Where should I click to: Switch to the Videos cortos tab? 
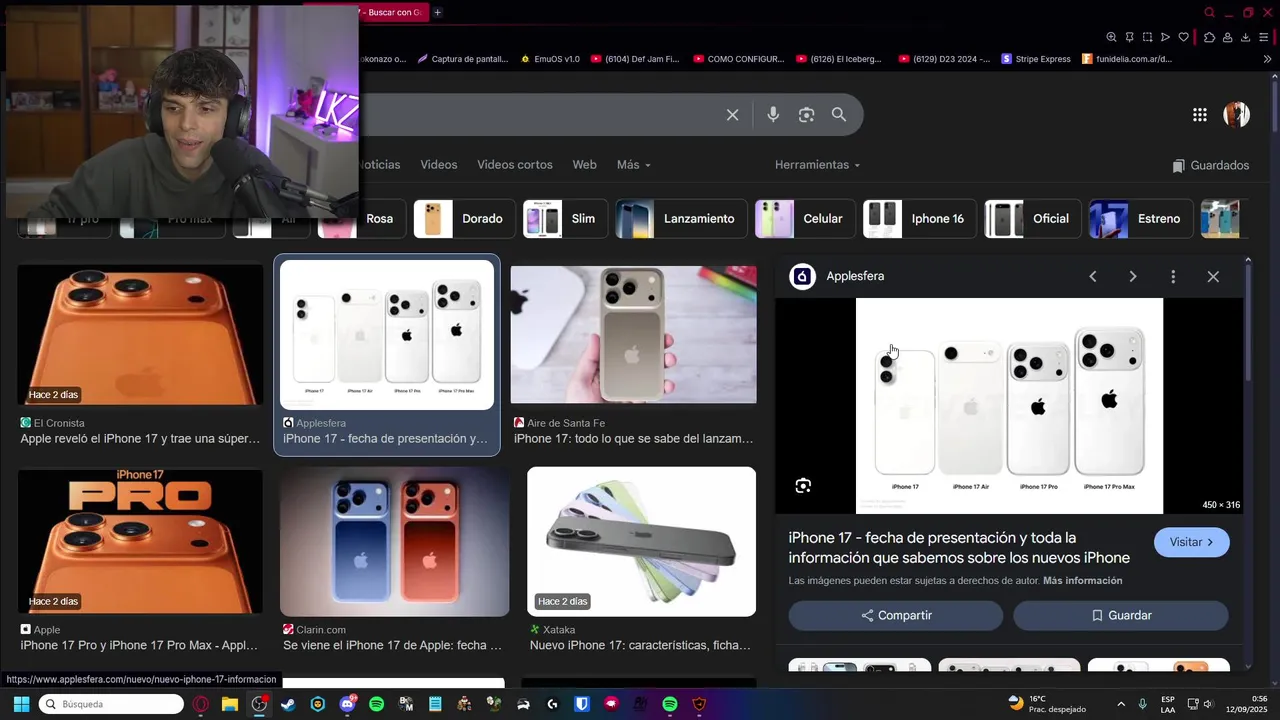[x=514, y=165]
